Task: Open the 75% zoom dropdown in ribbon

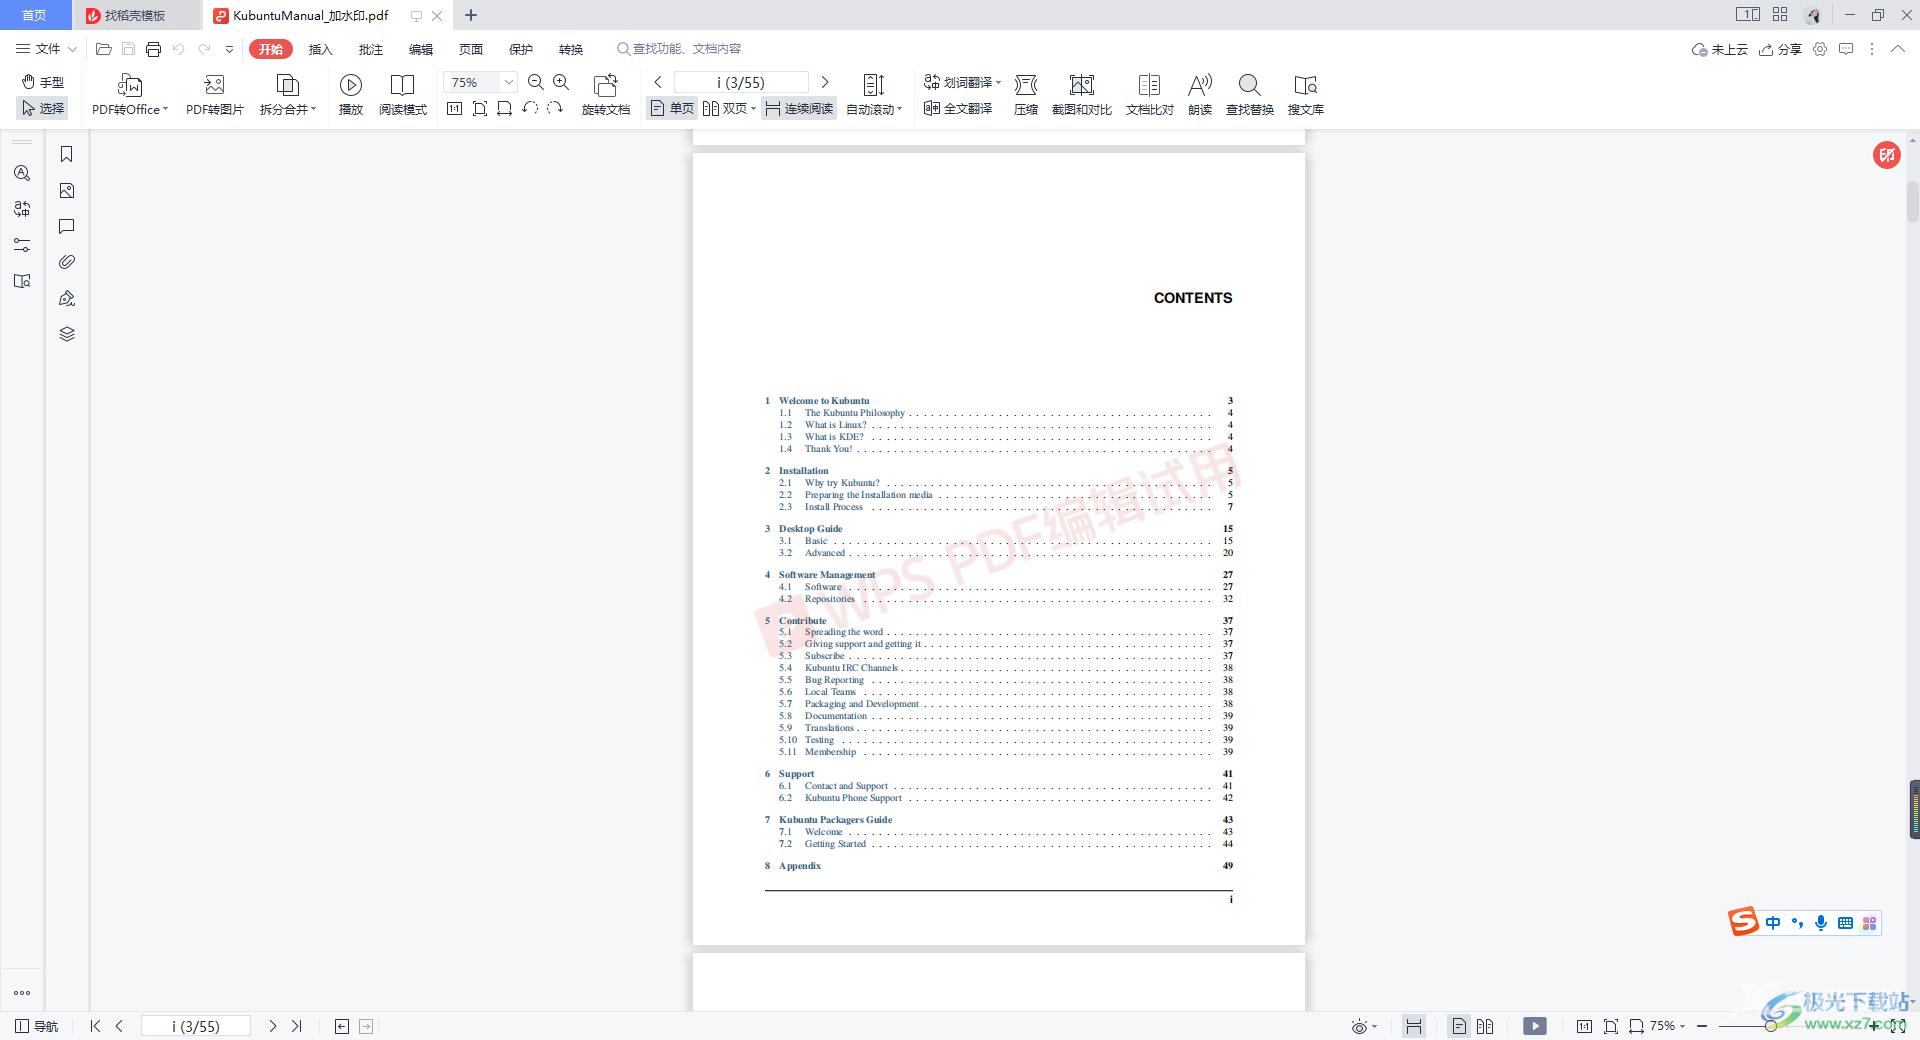Action: coord(509,82)
